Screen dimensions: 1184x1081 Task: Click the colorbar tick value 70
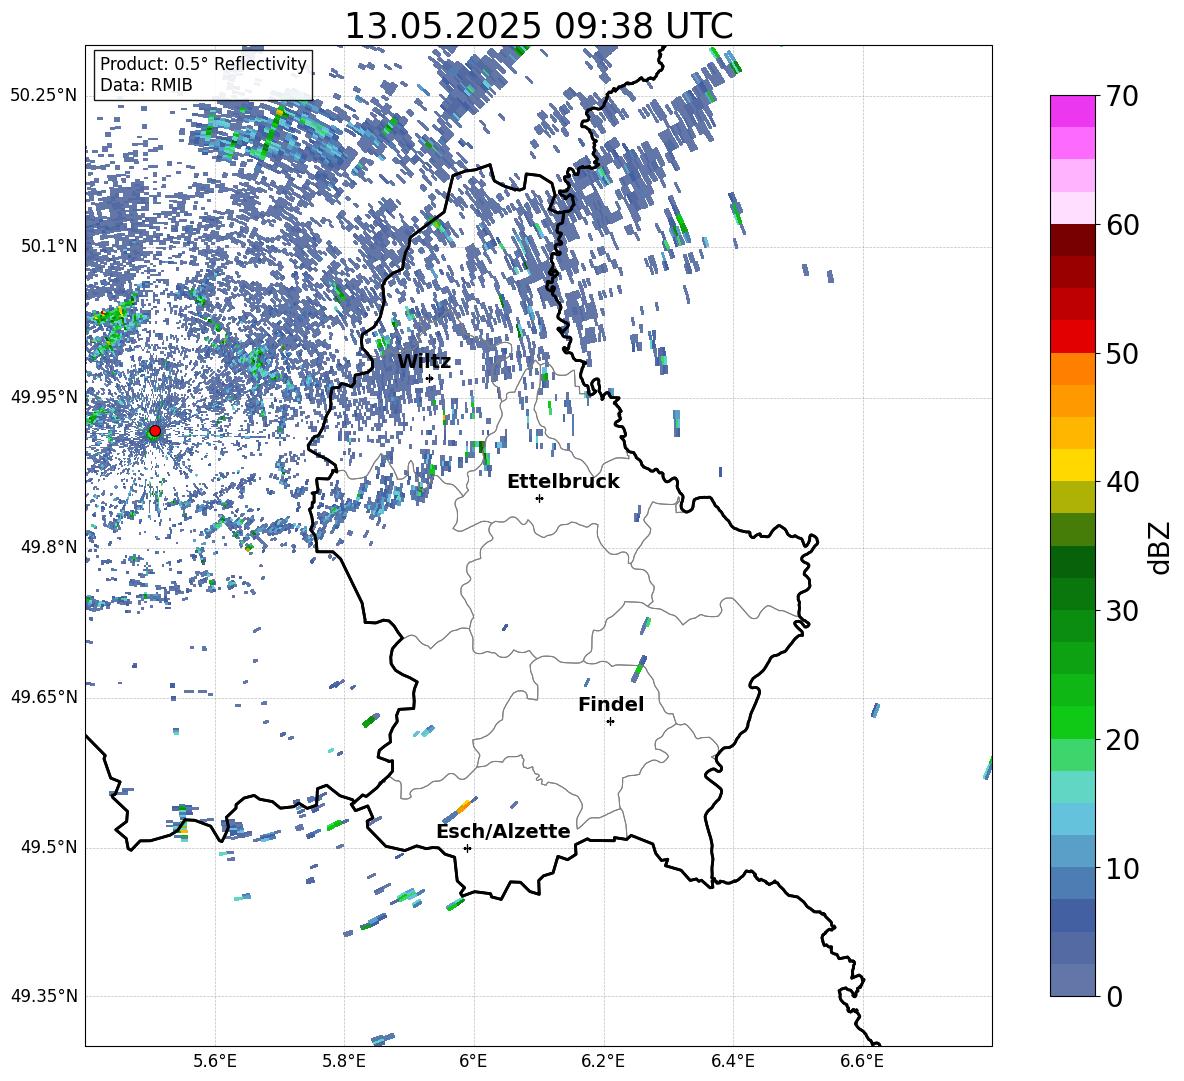point(1122,96)
